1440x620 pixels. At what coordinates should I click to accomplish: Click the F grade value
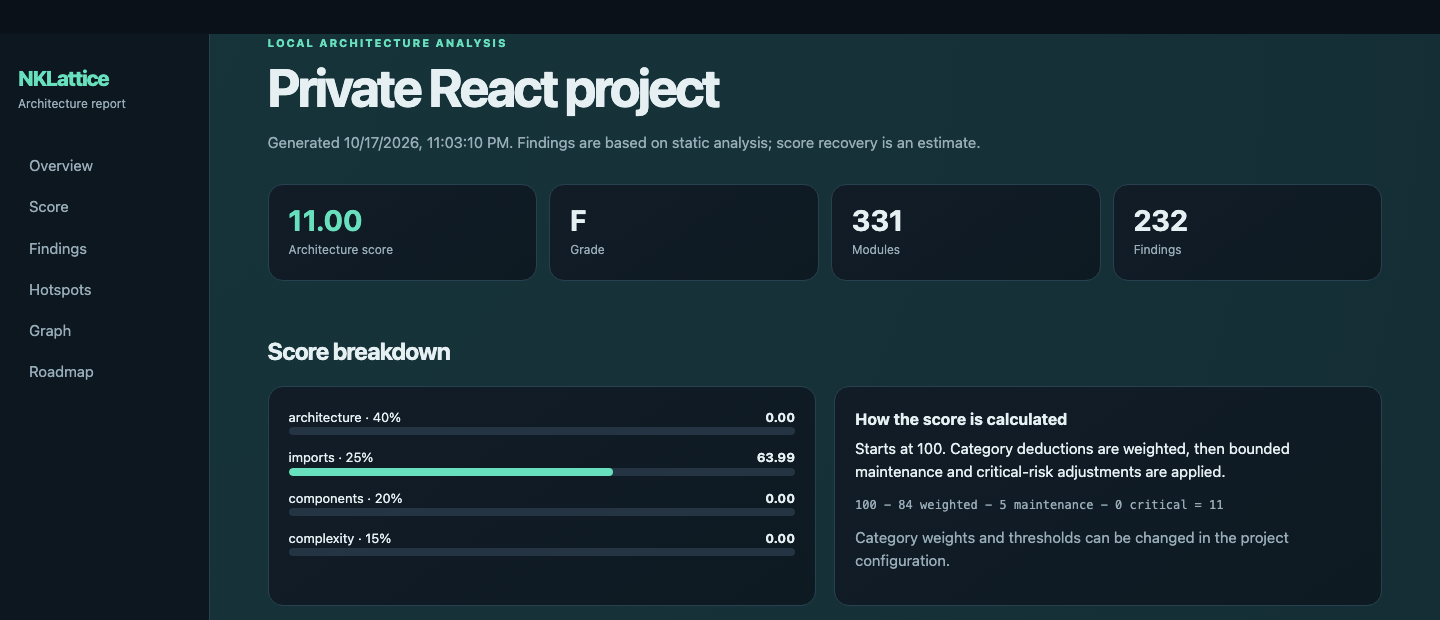click(x=578, y=220)
